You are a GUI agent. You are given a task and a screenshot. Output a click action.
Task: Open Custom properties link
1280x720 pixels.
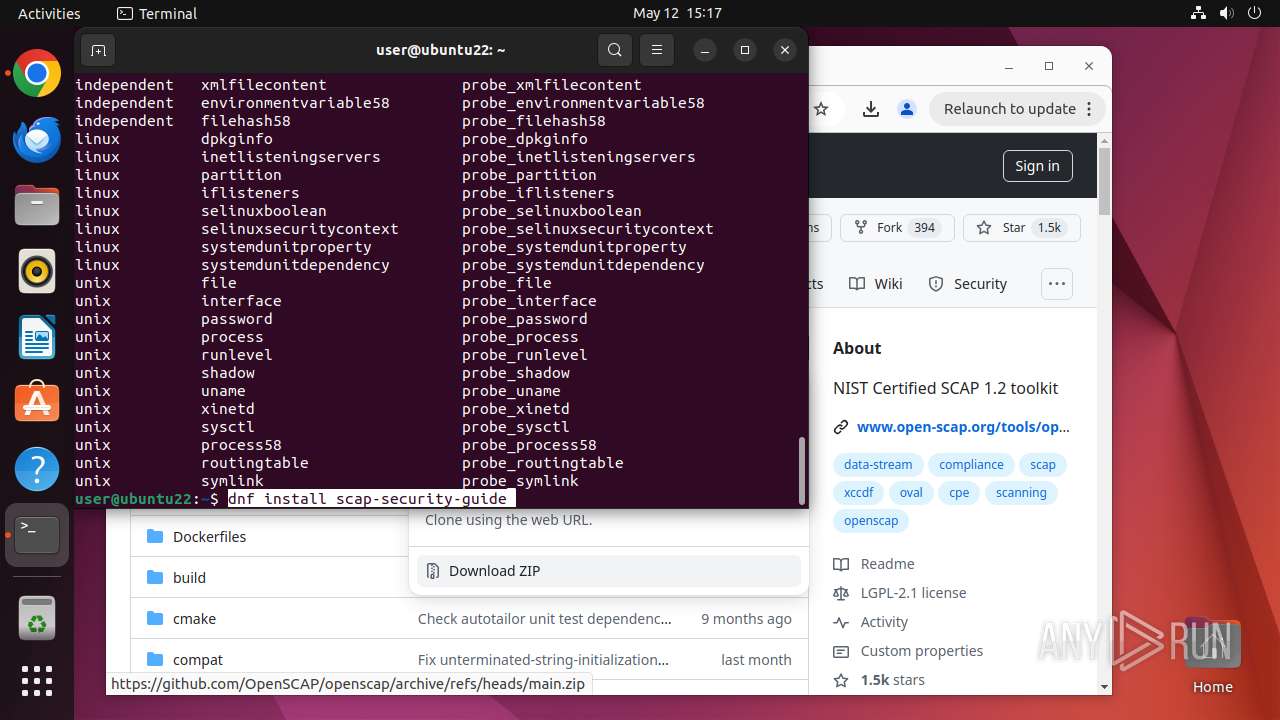921,651
